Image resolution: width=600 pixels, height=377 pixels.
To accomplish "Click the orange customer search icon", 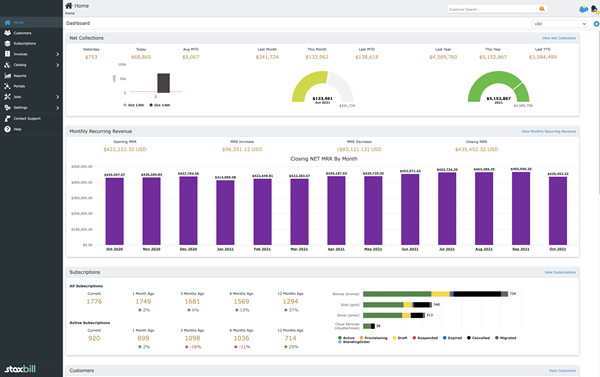I will [x=542, y=9].
